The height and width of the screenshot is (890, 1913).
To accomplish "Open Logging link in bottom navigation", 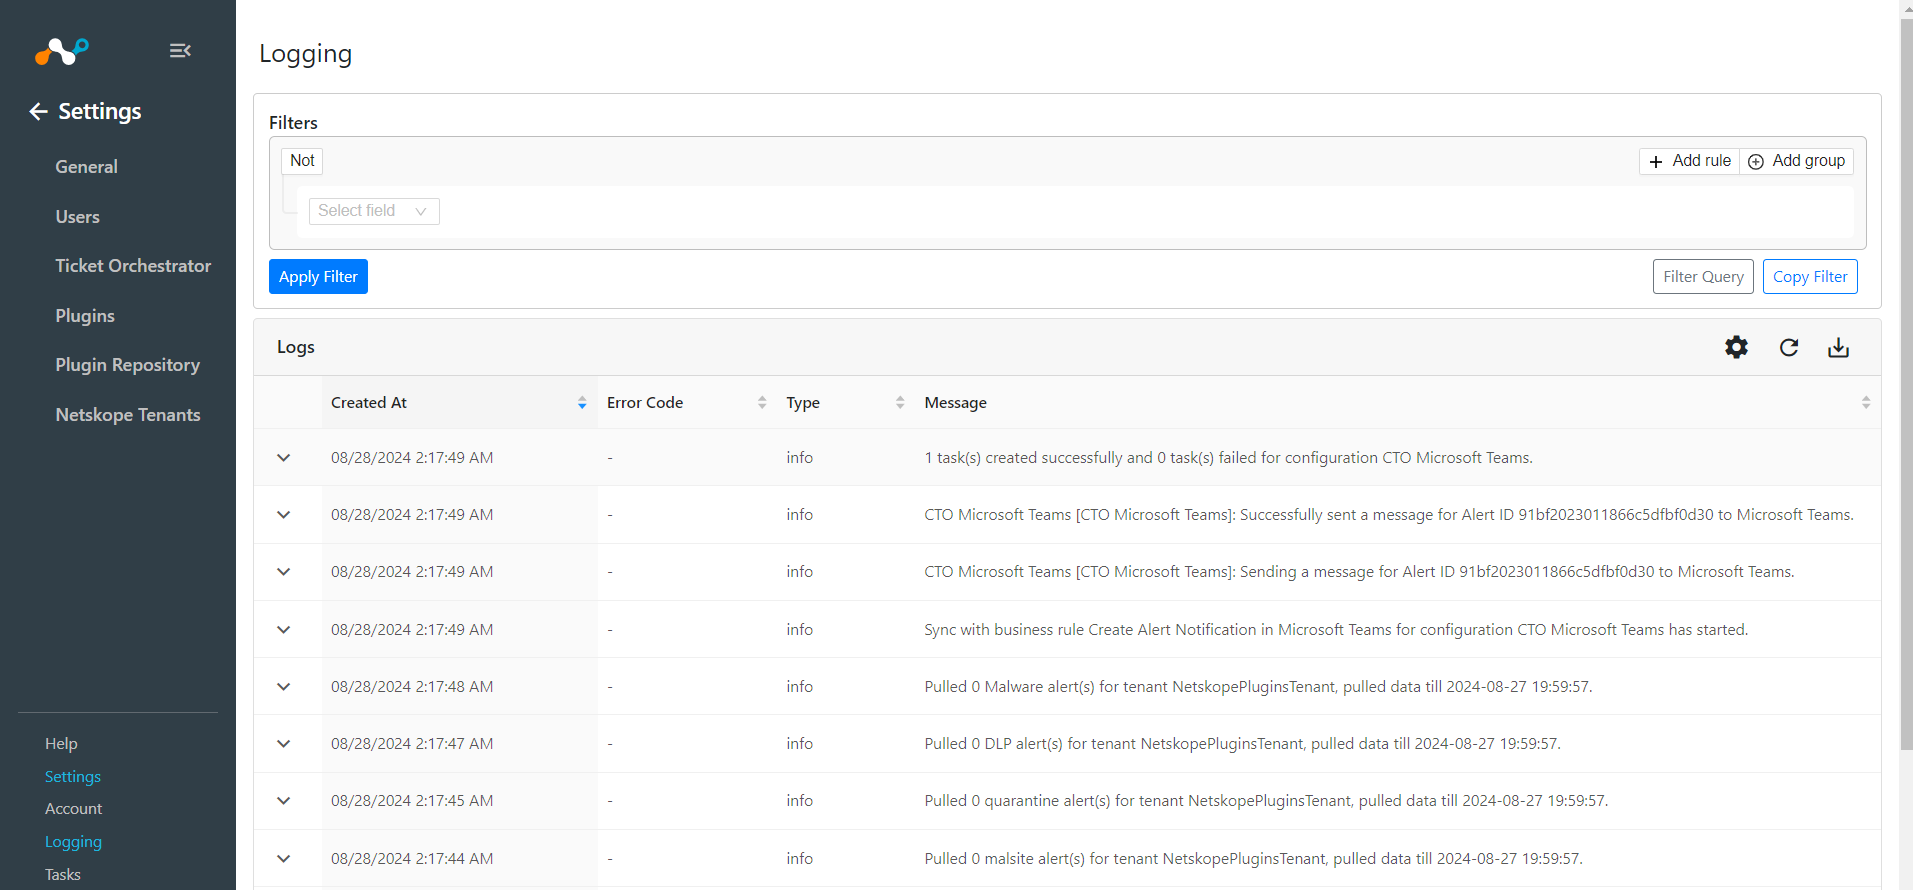I will 73,842.
